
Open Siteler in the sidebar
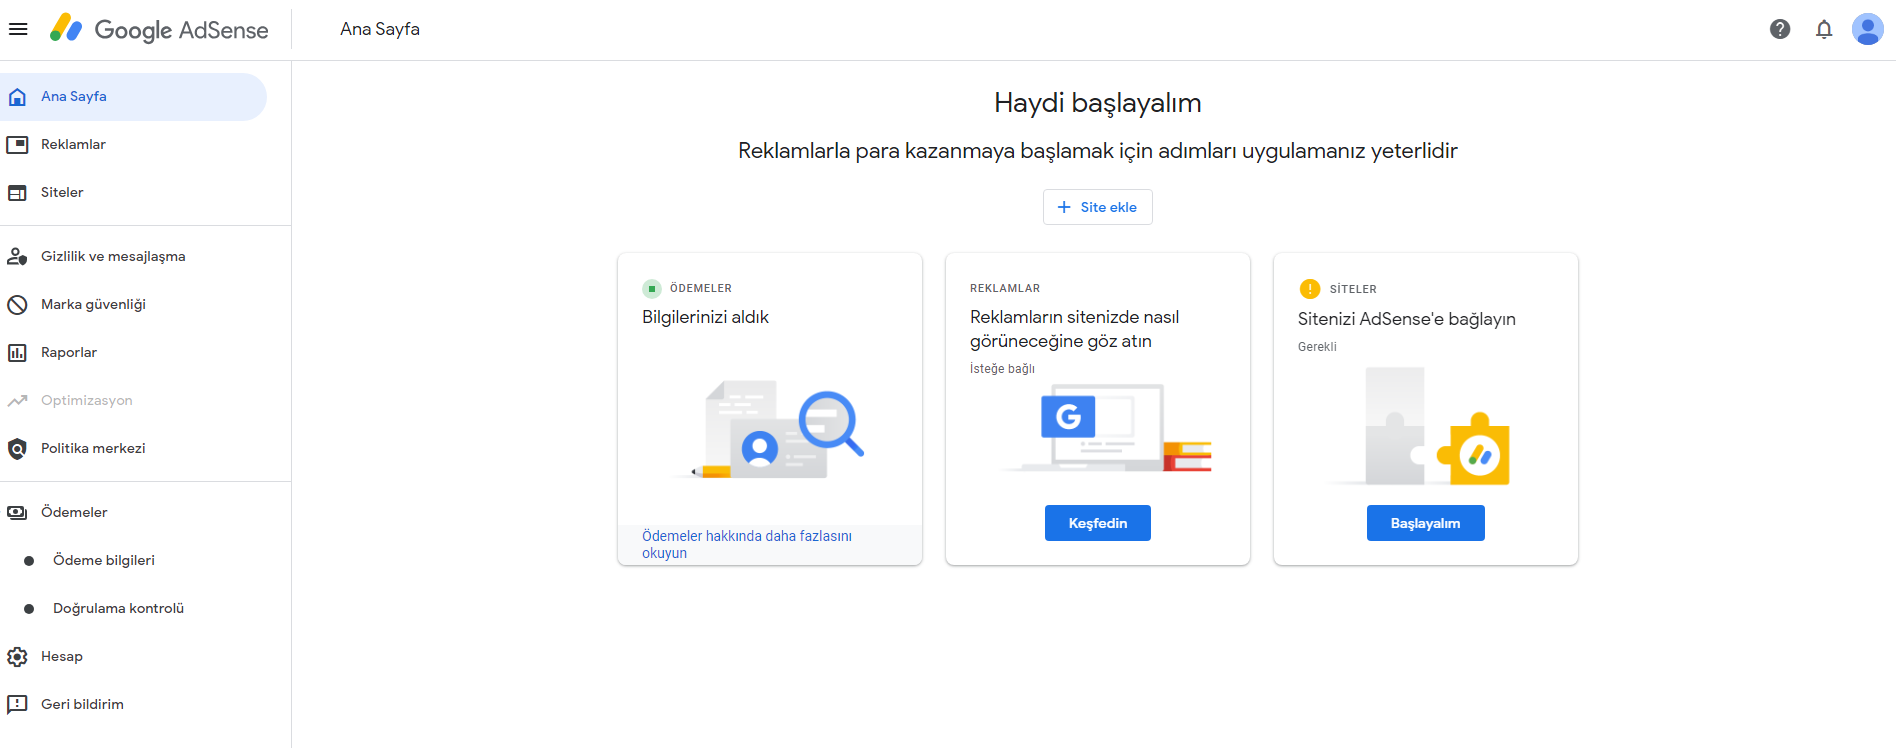click(x=133, y=193)
